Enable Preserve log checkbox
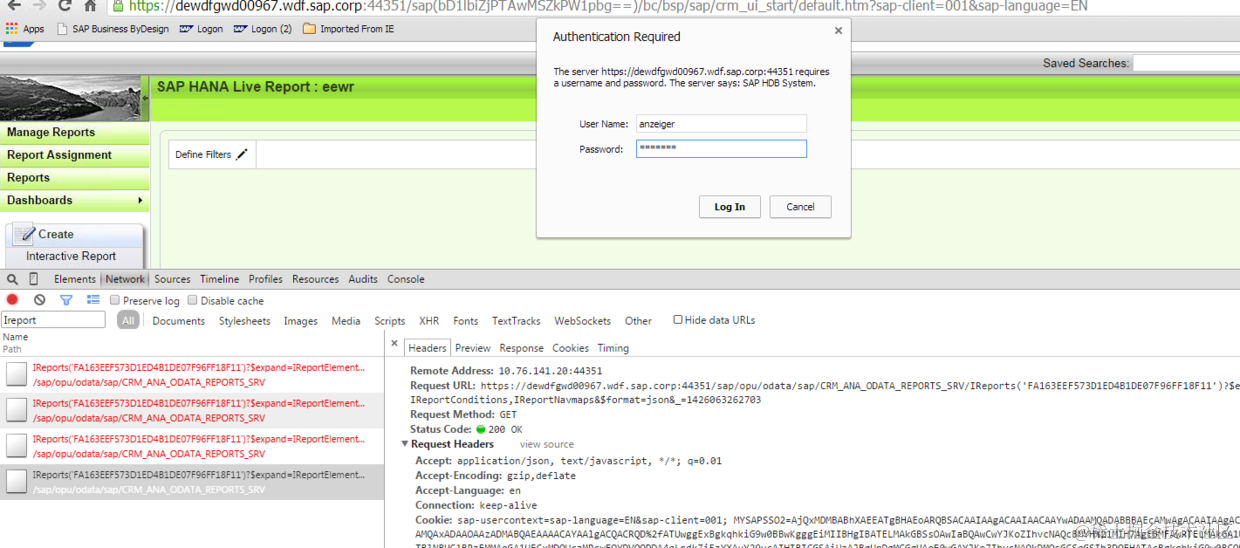1240x548 pixels. 114,301
